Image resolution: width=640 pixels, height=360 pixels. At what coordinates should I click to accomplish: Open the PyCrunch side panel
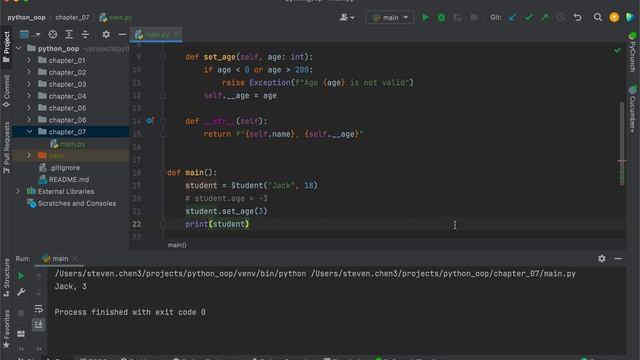pyautogui.click(x=632, y=53)
